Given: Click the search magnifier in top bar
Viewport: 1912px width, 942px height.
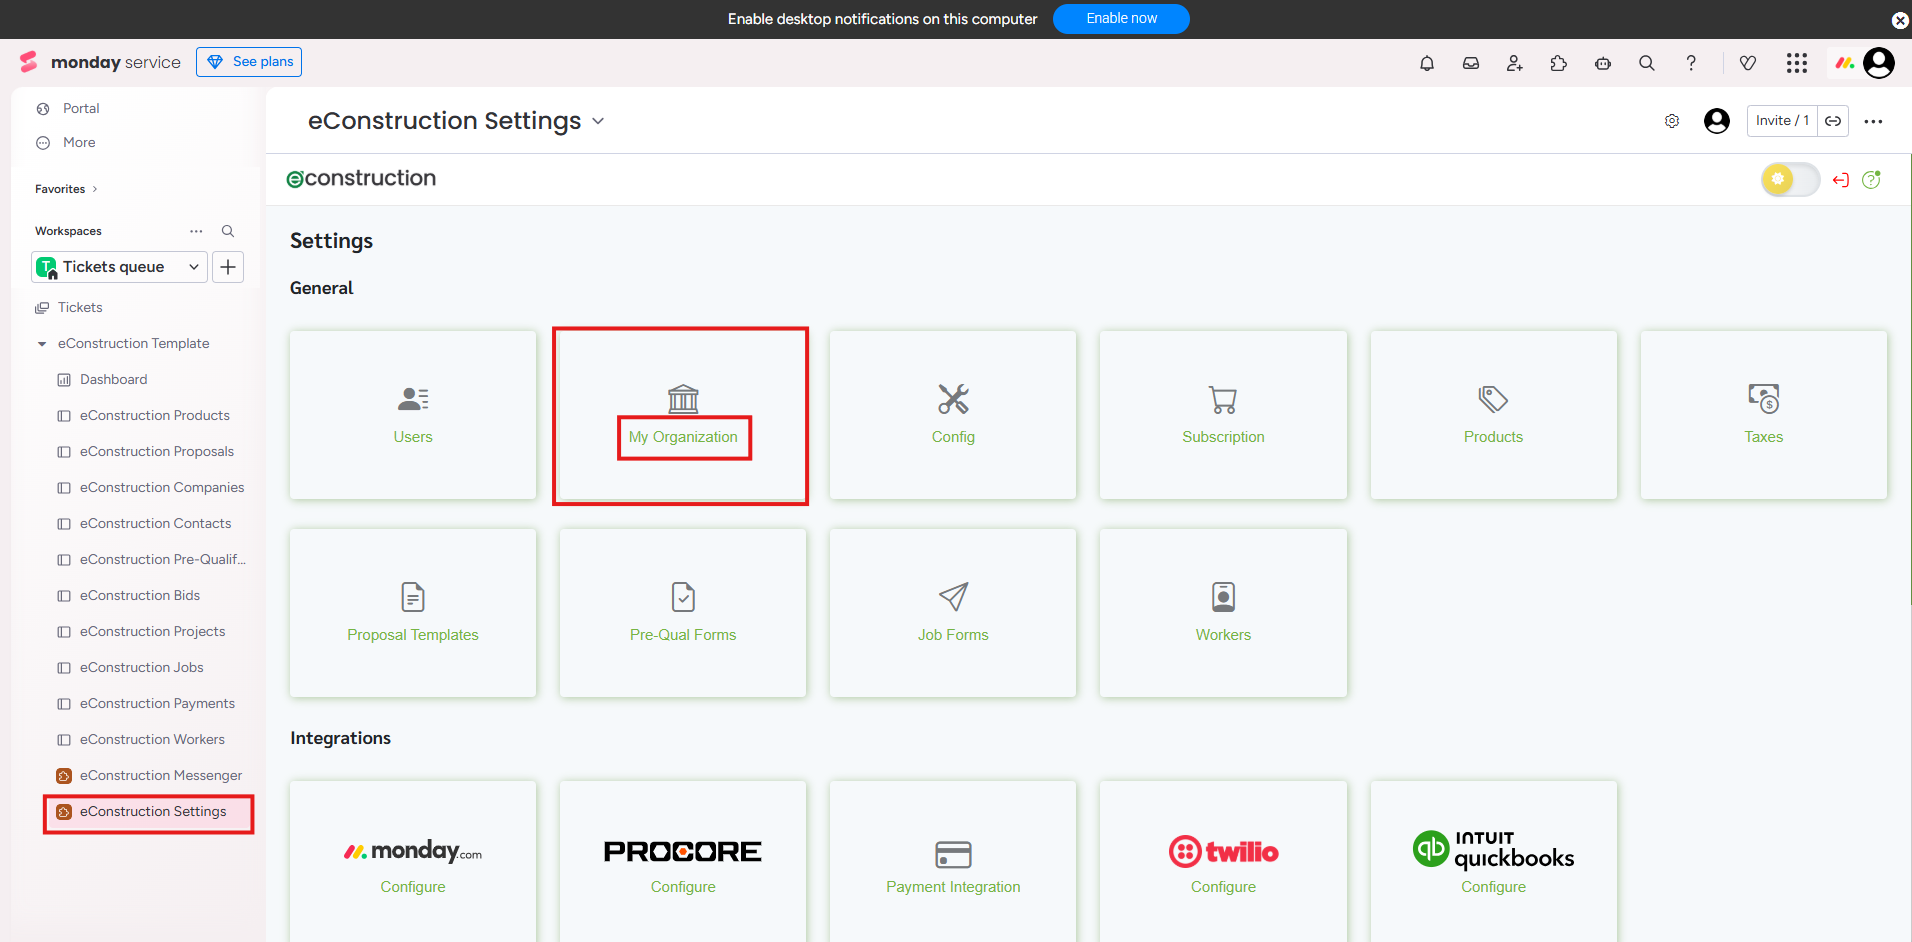Looking at the screenshot, I should pos(1647,63).
